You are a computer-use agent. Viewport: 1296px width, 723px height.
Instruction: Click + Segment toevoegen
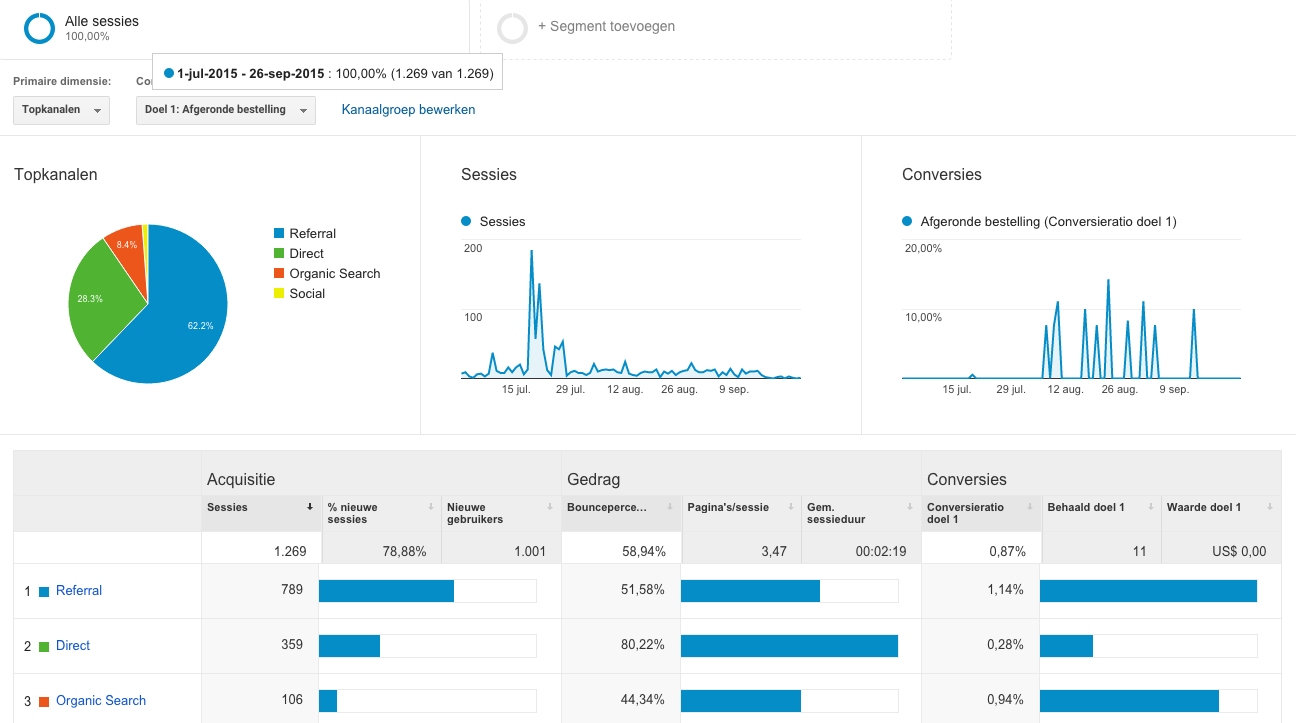[606, 26]
